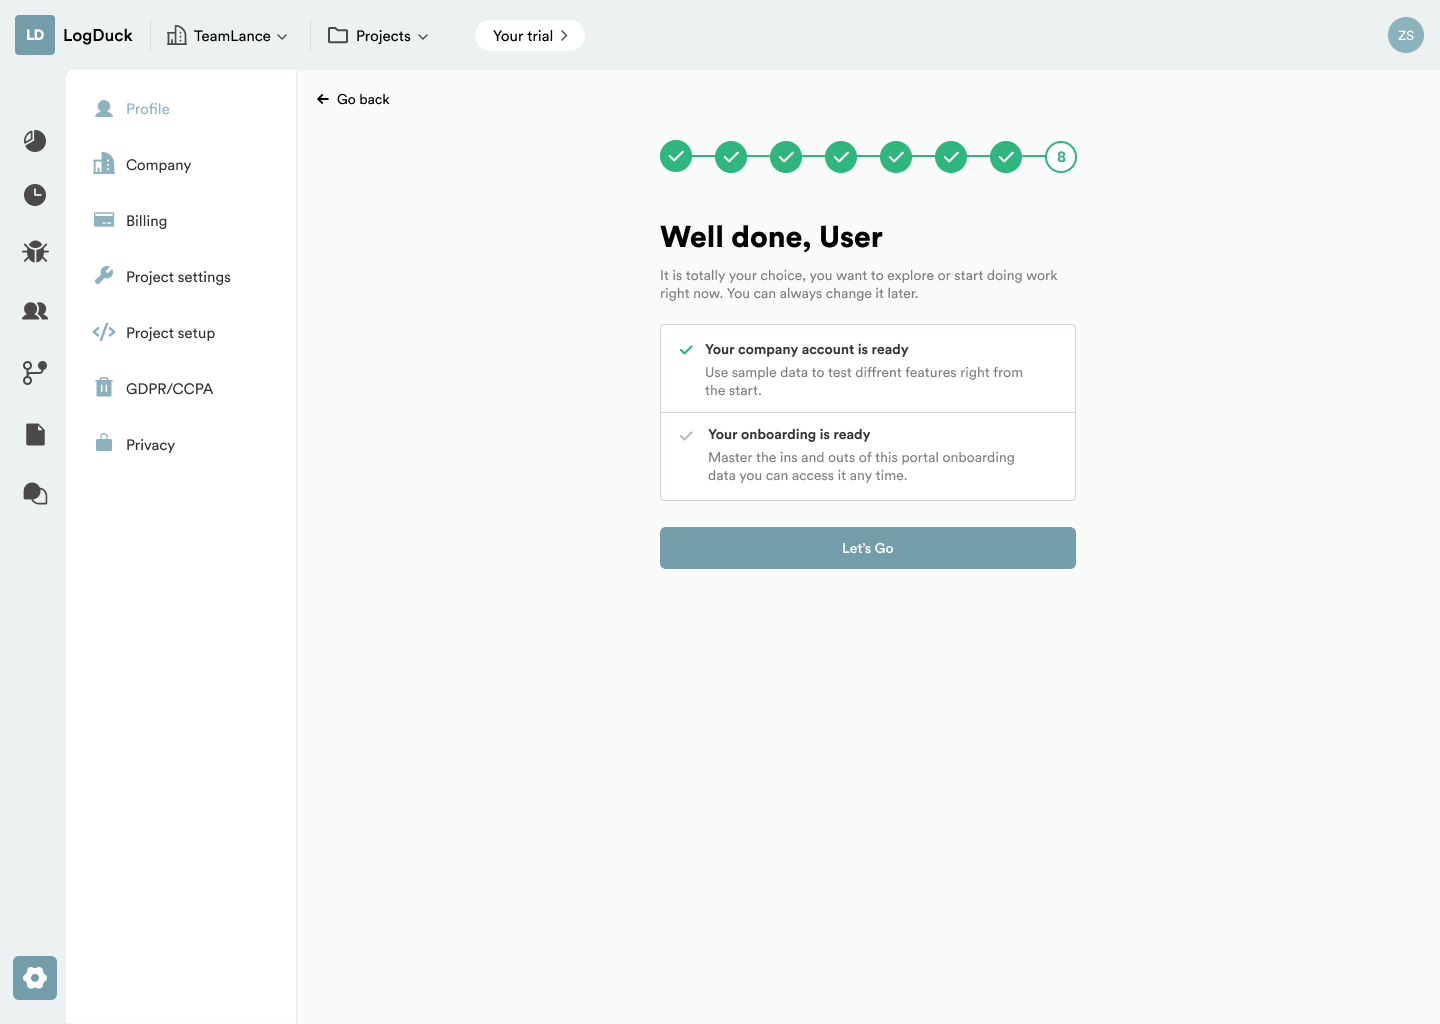
Task: Click the Let's Go button
Action: [867, 548]
